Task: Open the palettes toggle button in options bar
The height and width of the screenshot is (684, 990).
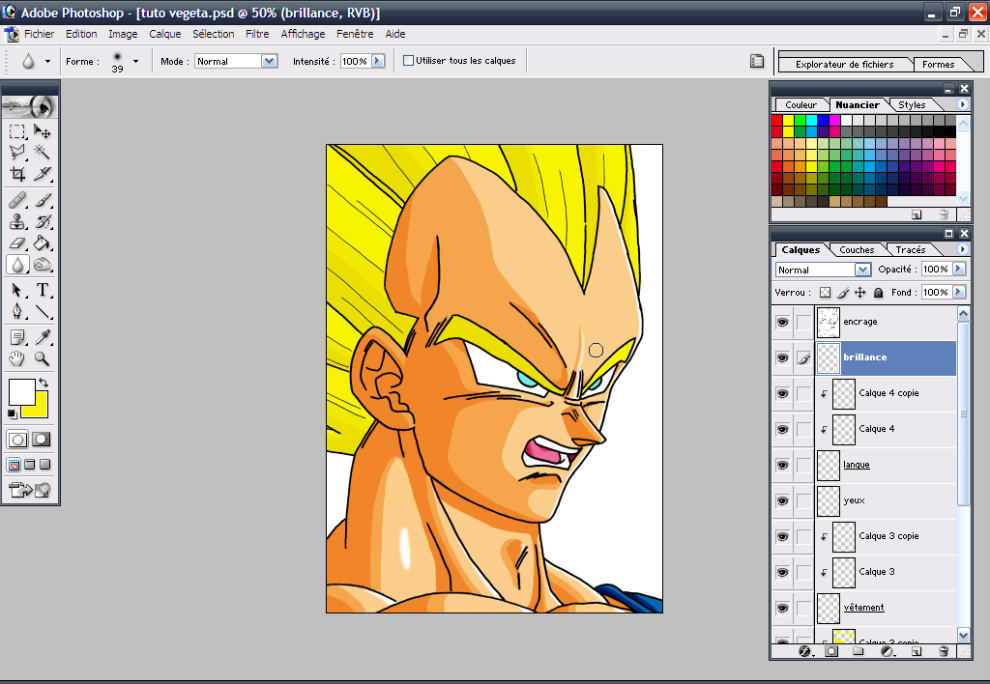Action: tap(756, 61)
